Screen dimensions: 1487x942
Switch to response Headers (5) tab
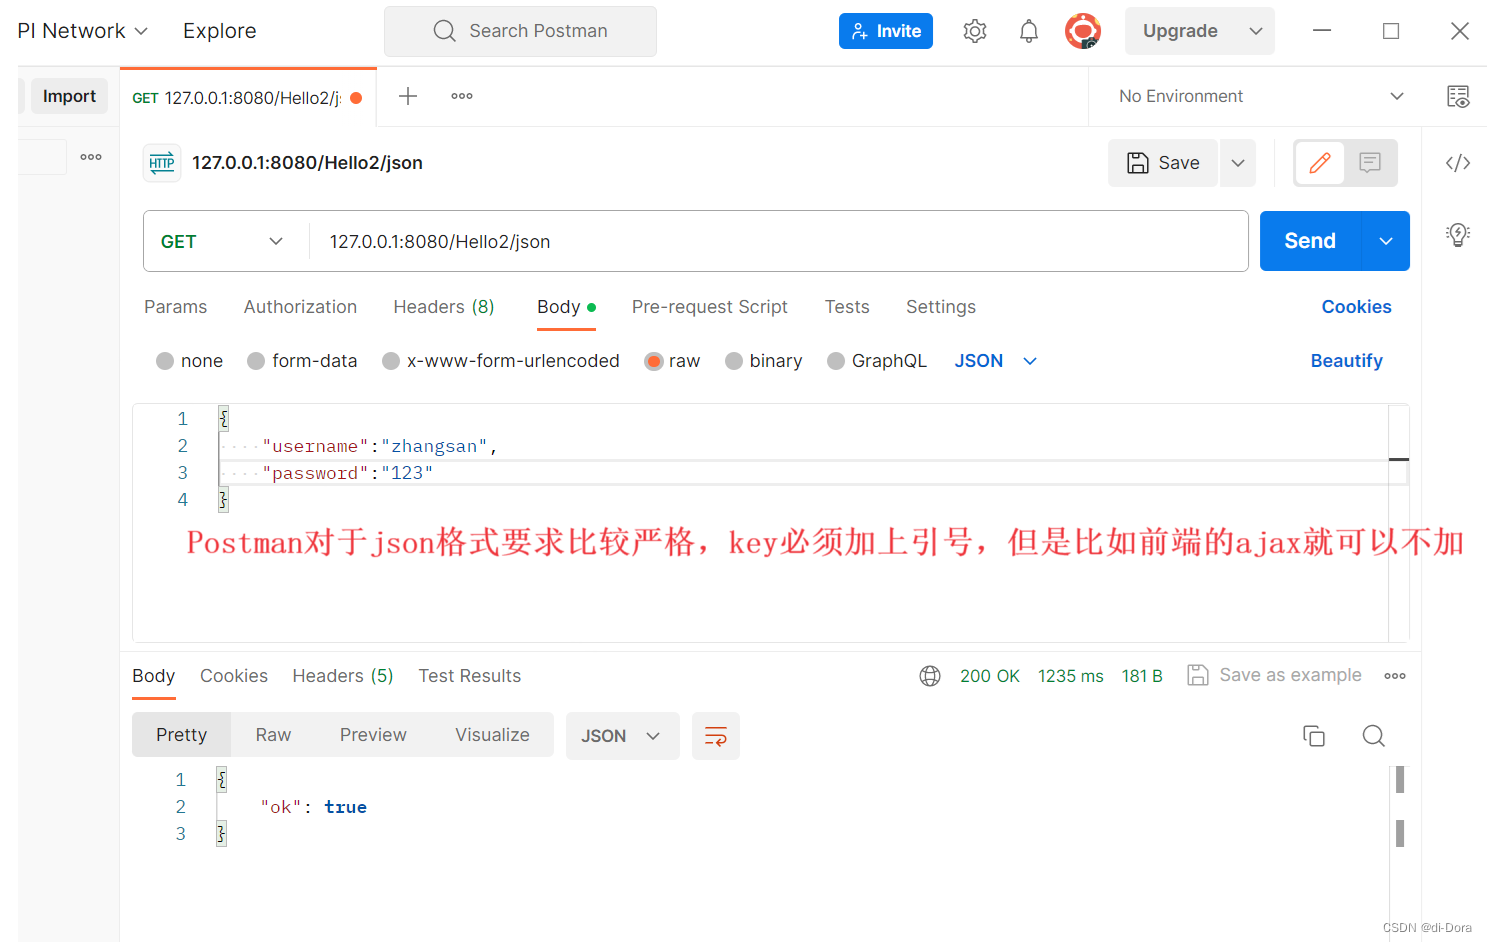coord(343,676)
